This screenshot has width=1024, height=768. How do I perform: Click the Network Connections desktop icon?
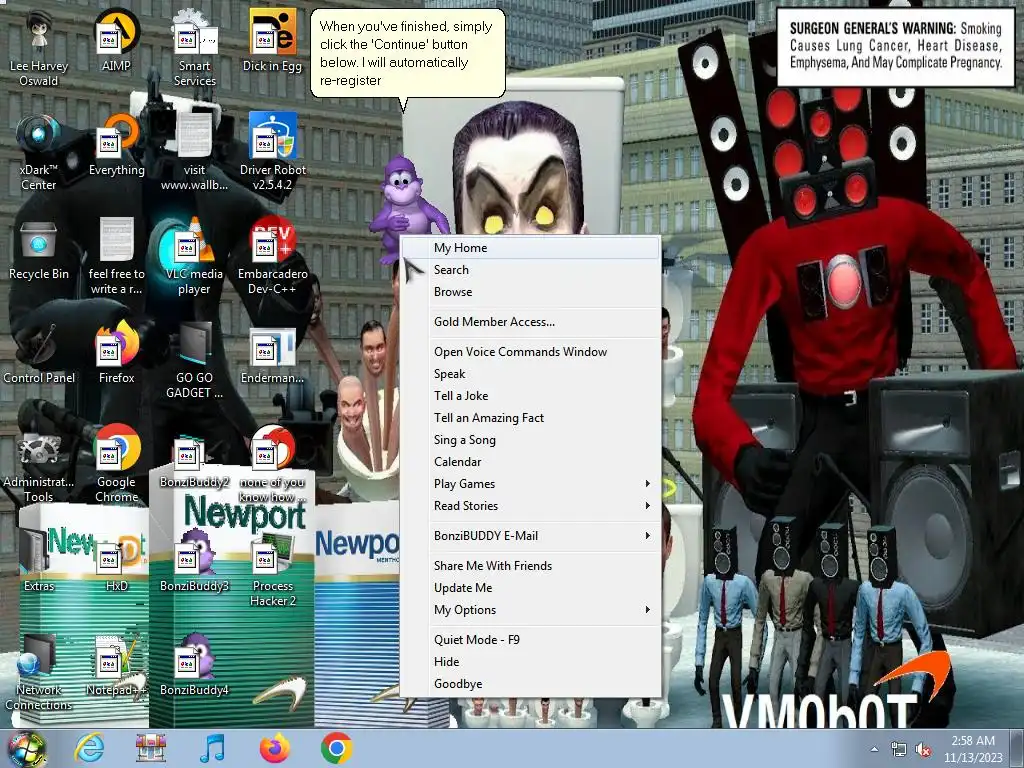(39, 673)
